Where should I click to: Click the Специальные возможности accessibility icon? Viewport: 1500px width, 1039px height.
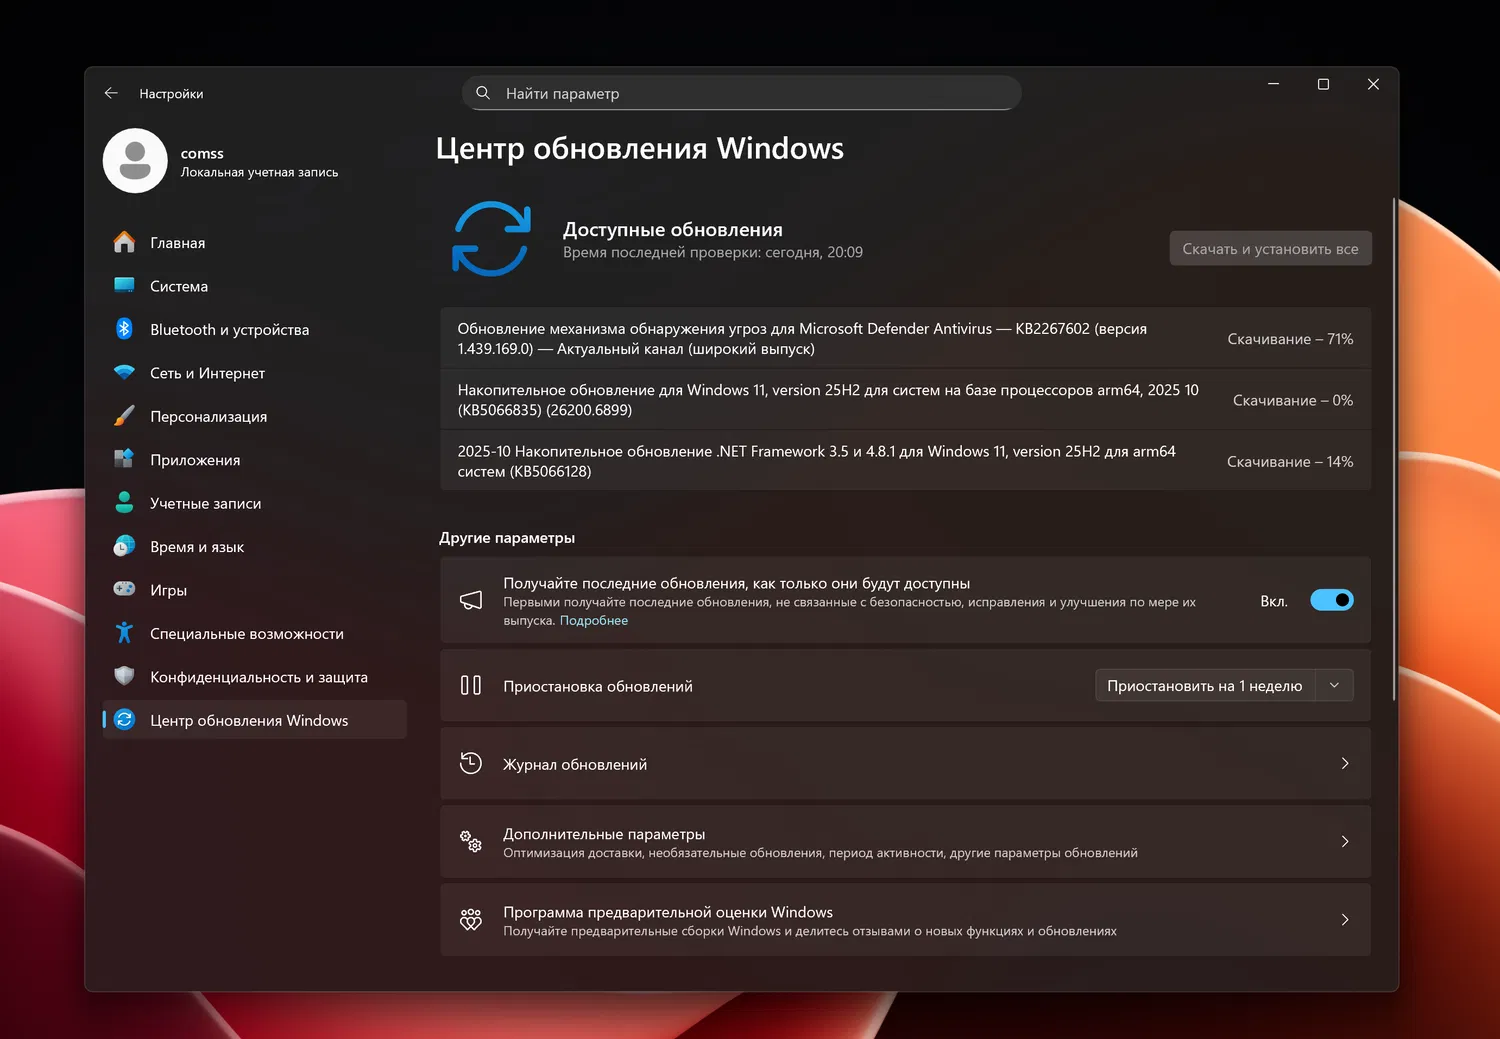pos(124,633)
